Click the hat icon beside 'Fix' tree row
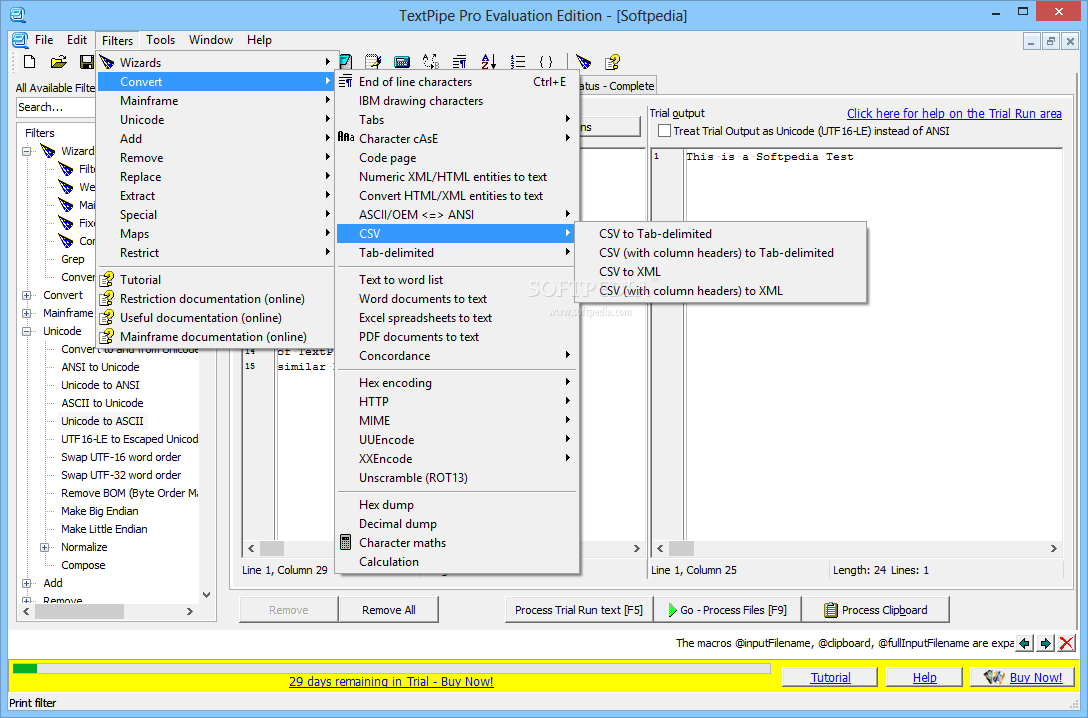Image resolution: width=1088 pixels, height=718 pixels. [66, 223]
